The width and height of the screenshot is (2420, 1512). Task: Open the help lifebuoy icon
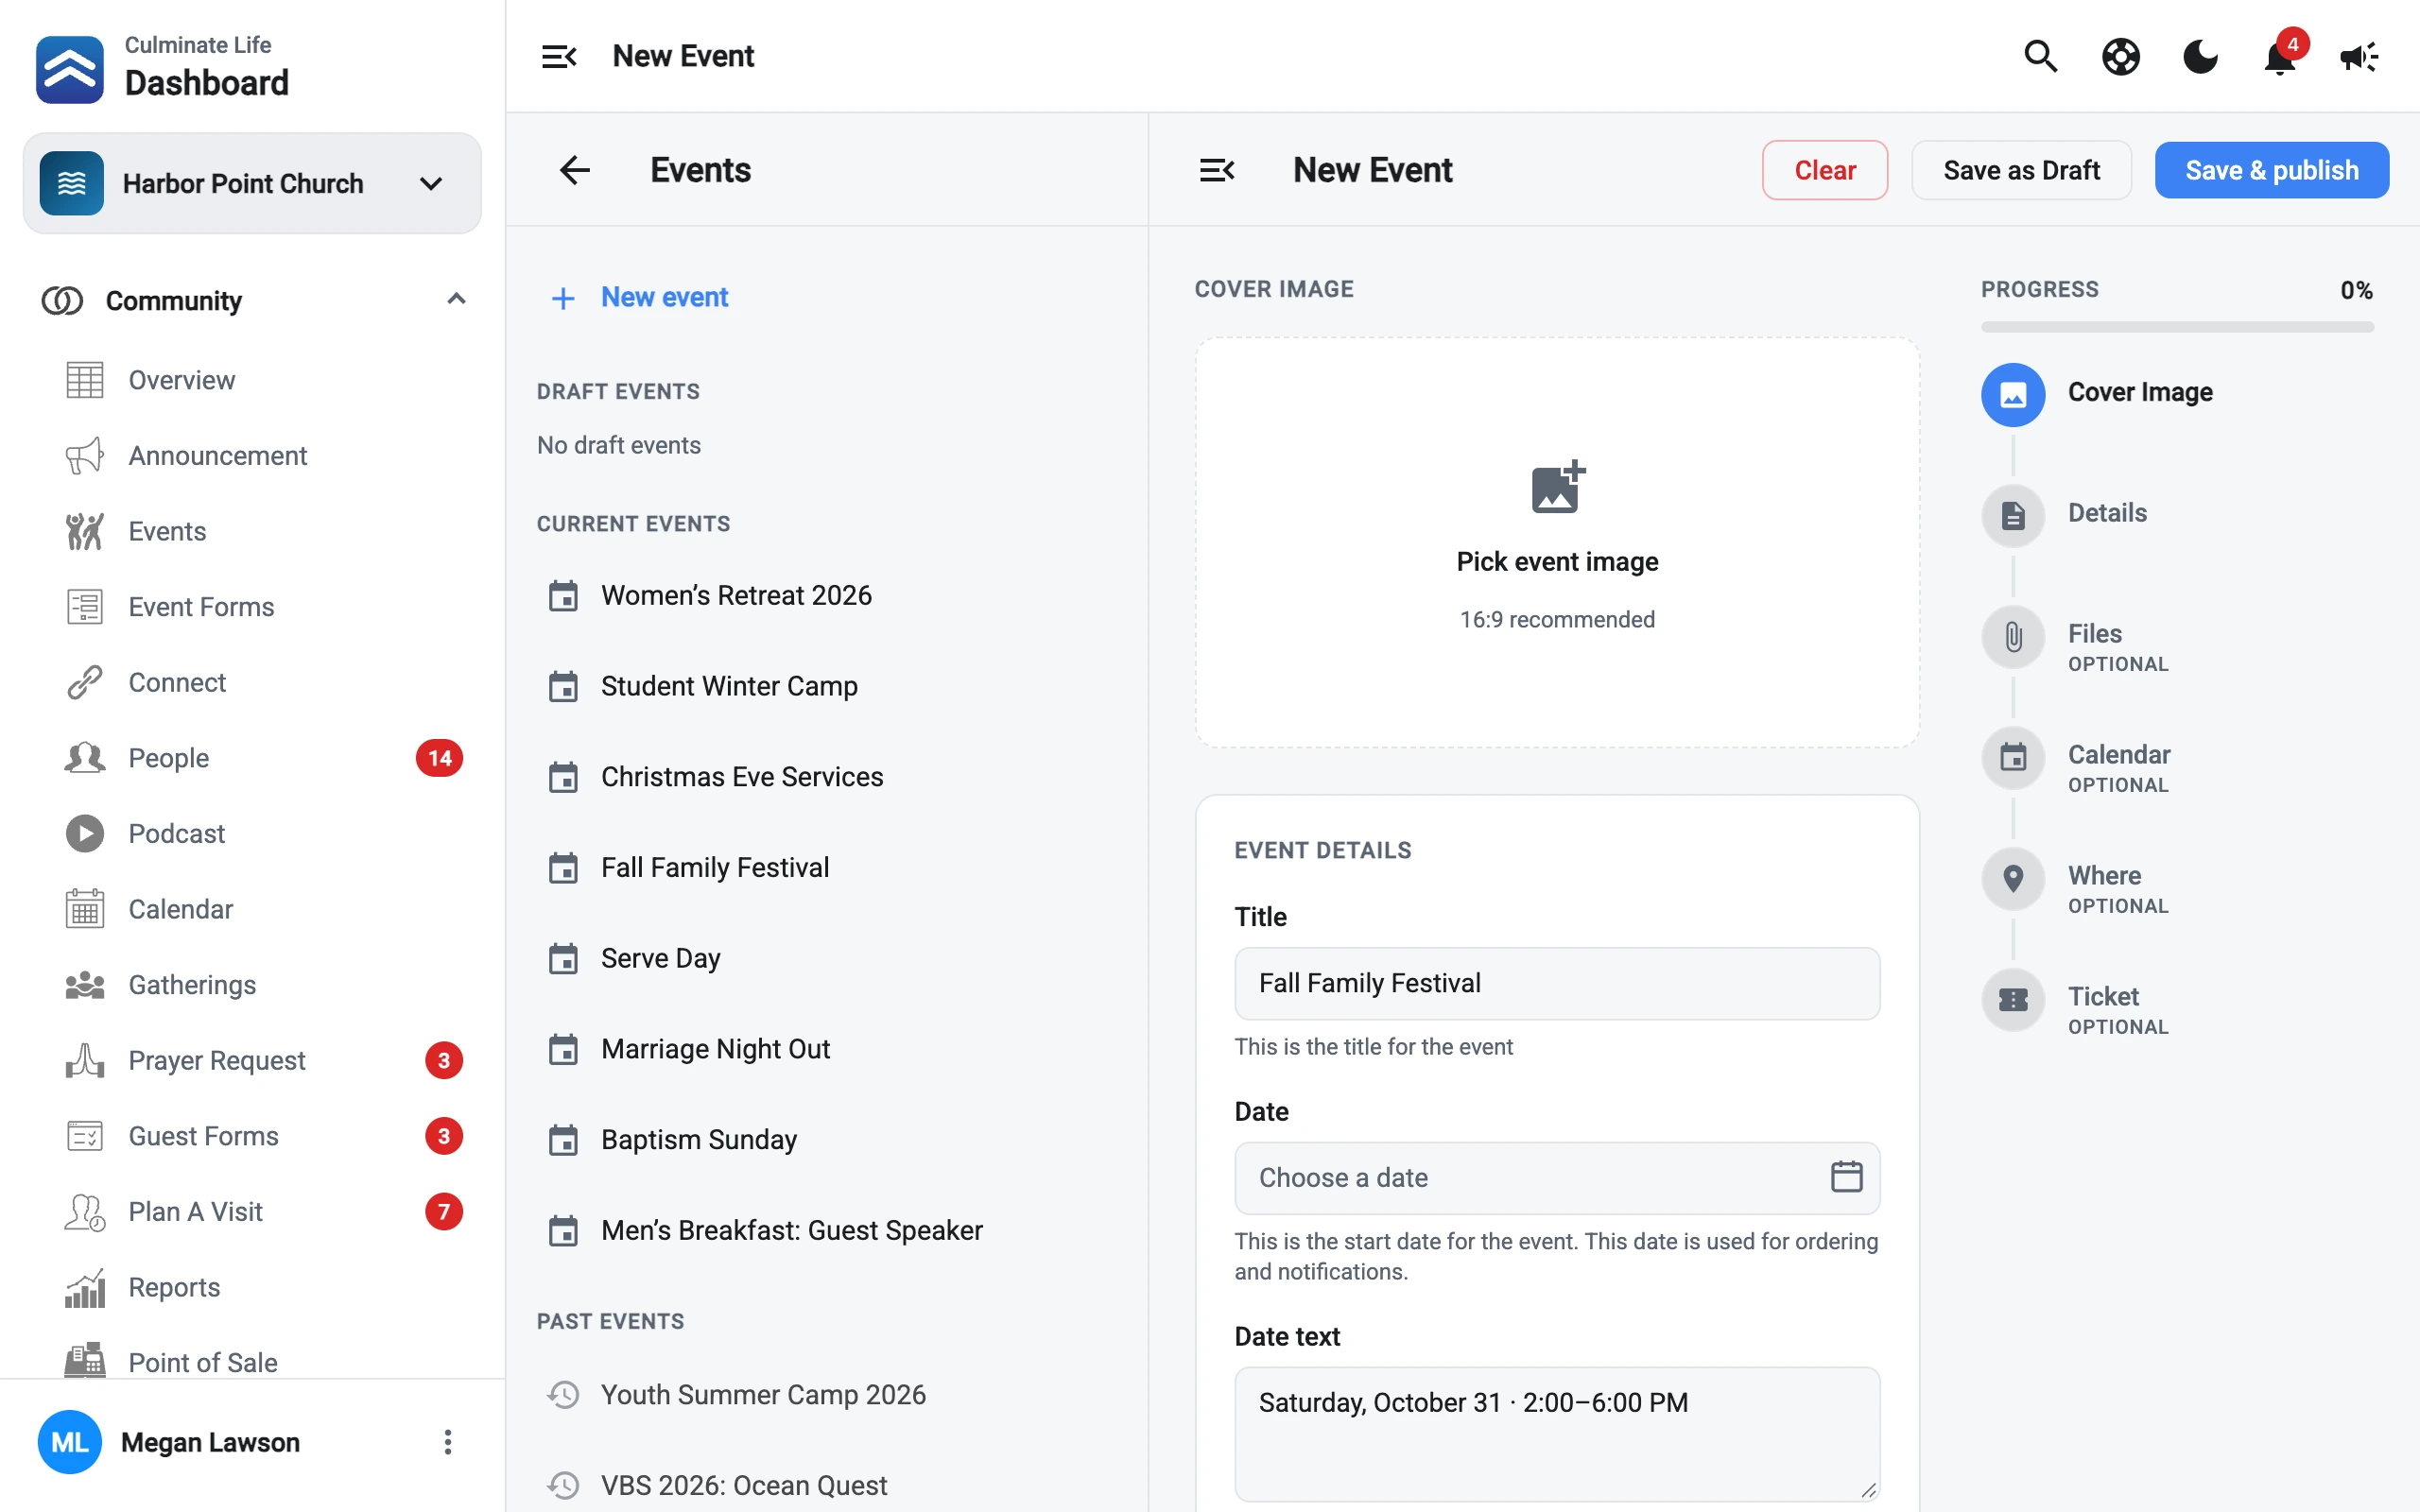(x=2120, y=57)
